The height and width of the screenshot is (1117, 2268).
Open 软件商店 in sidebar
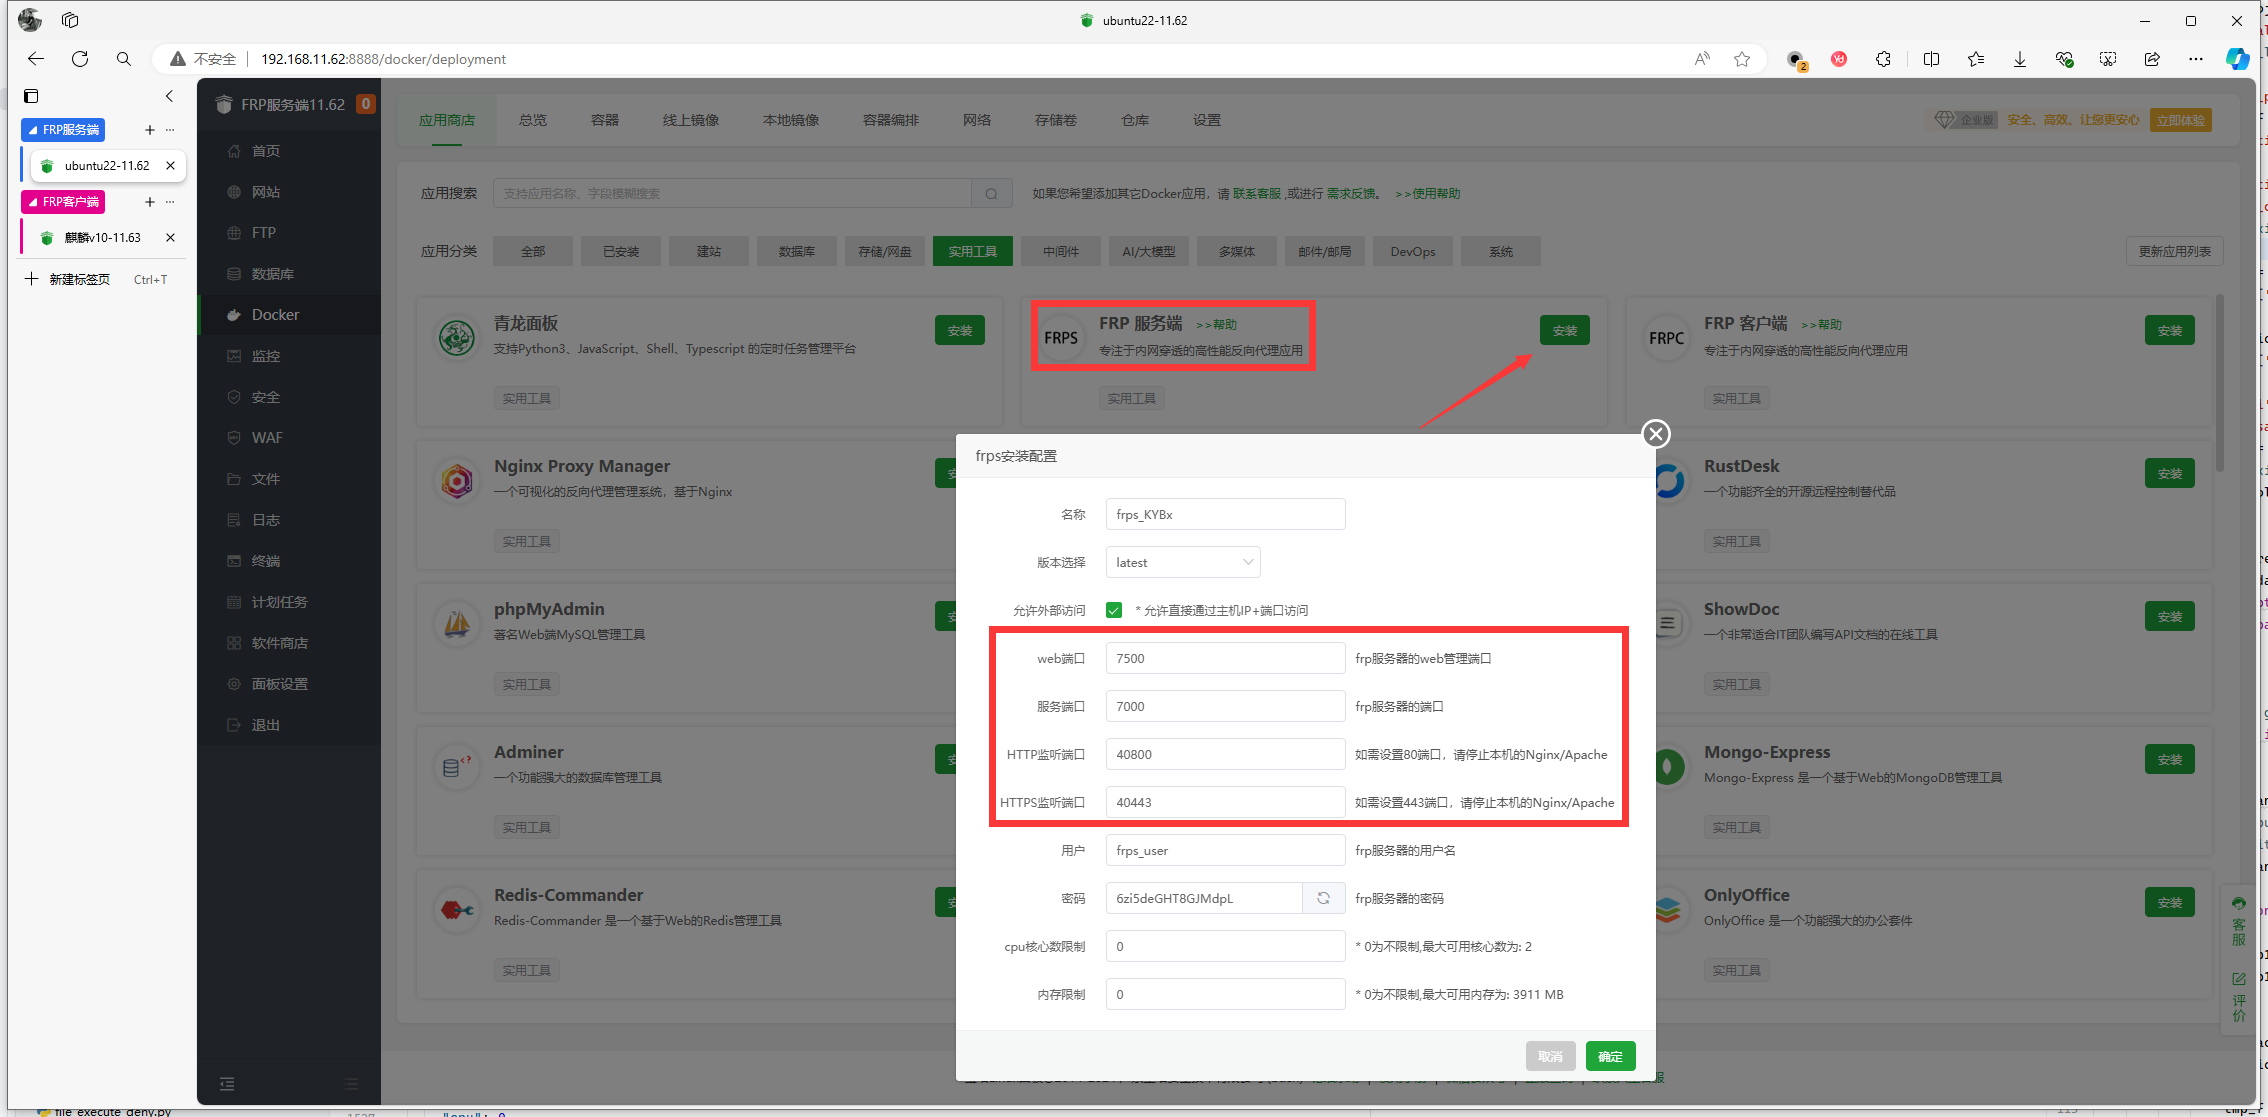(279, 643)
